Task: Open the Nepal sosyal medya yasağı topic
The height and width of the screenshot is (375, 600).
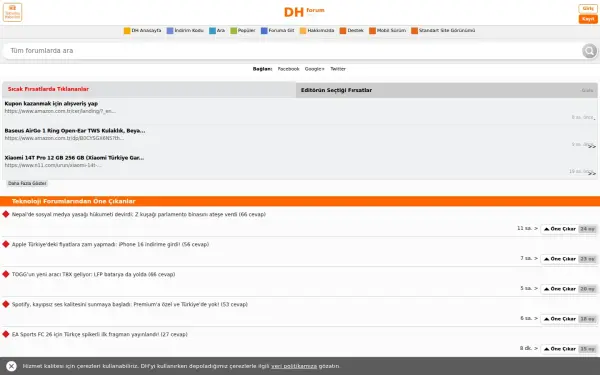Action: (x=139, y=214)
